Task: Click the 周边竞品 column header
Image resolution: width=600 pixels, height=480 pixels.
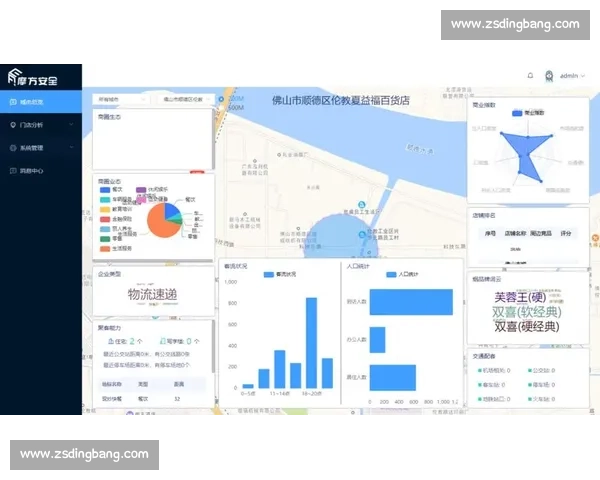Action: (x=541, y=233)
